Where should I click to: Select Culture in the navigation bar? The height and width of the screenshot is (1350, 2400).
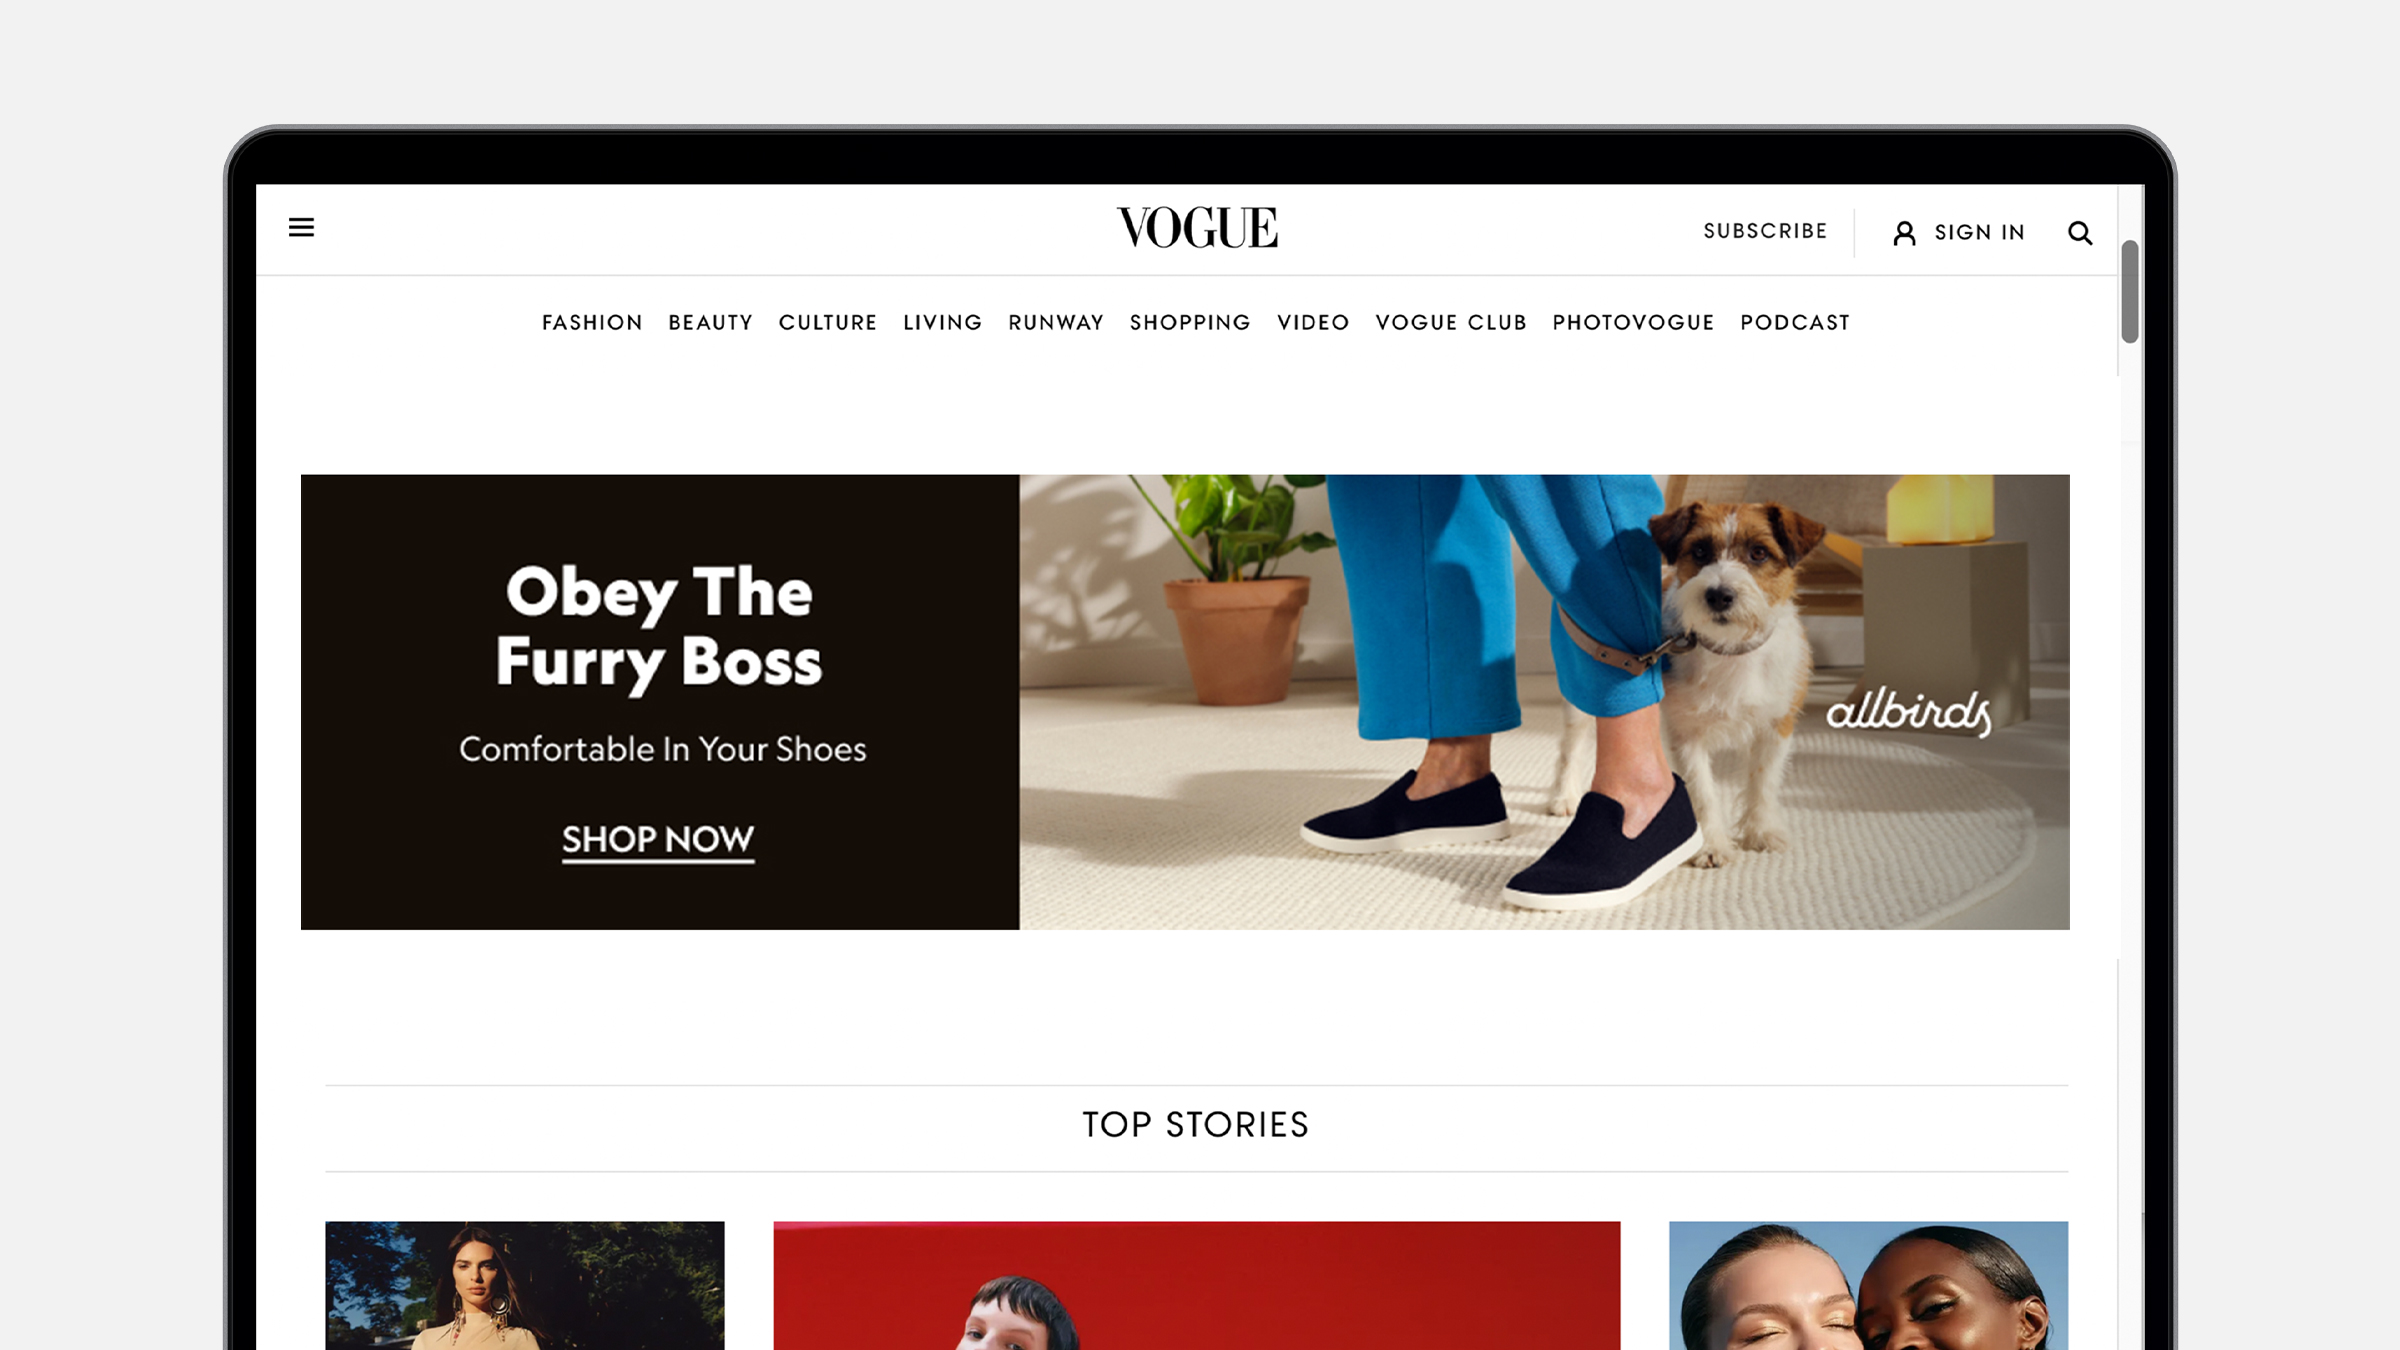point(828,323)
